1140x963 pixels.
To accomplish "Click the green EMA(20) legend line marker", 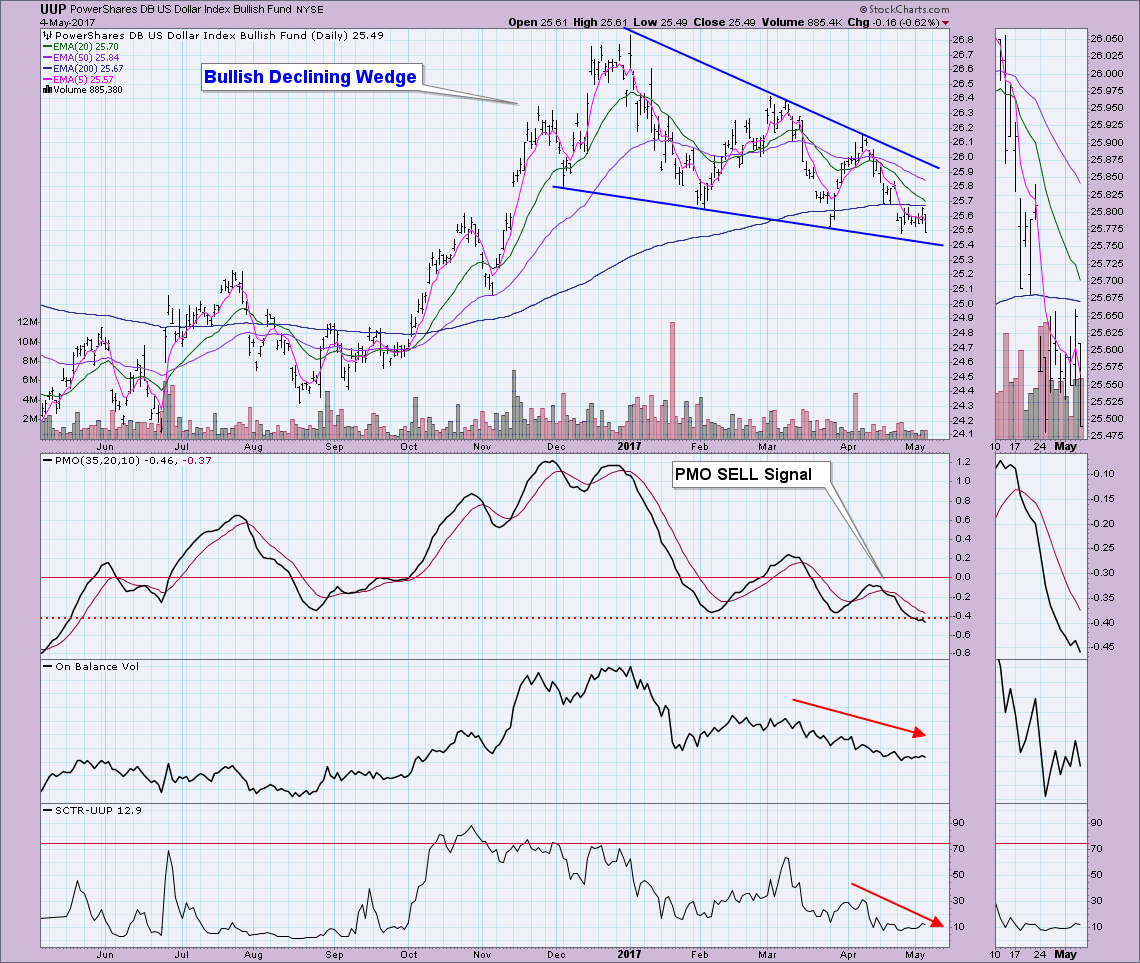I will [47, 48].
